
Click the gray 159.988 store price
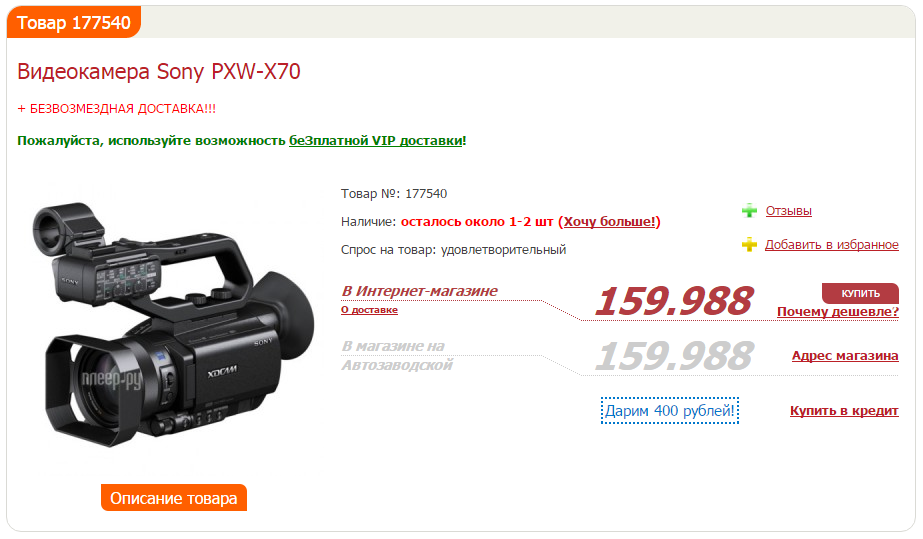click(673, 356)
